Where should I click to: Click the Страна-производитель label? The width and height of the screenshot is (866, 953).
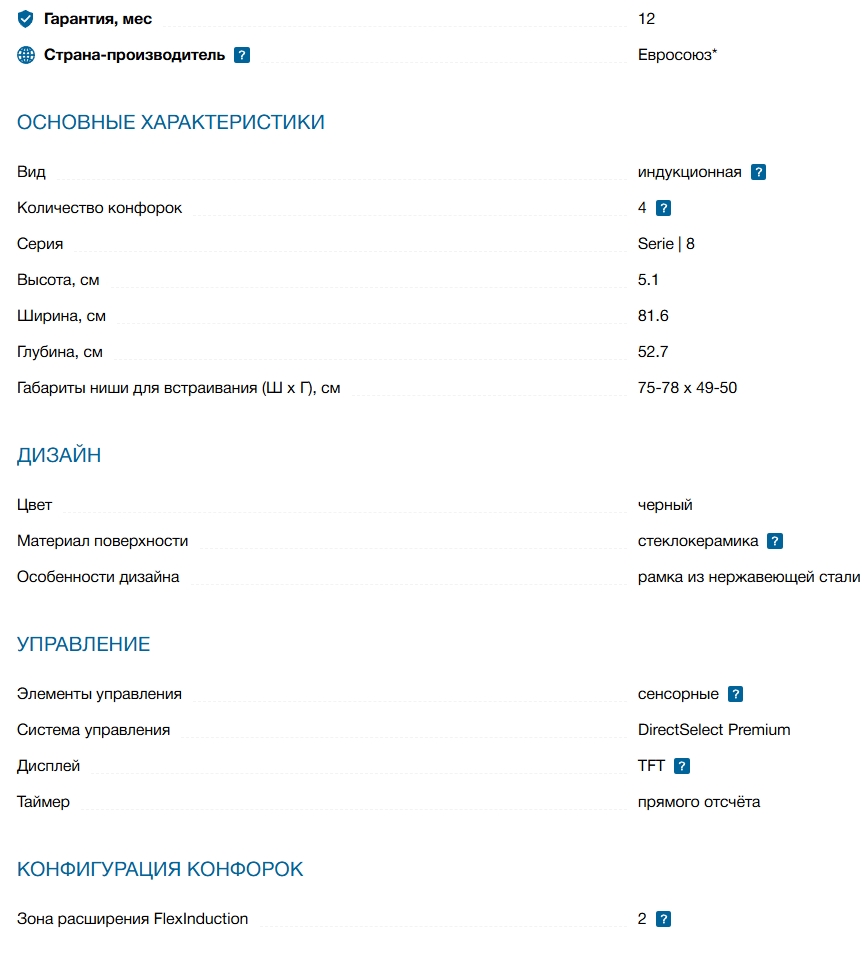pyautogui.click(x=134, y=55)
